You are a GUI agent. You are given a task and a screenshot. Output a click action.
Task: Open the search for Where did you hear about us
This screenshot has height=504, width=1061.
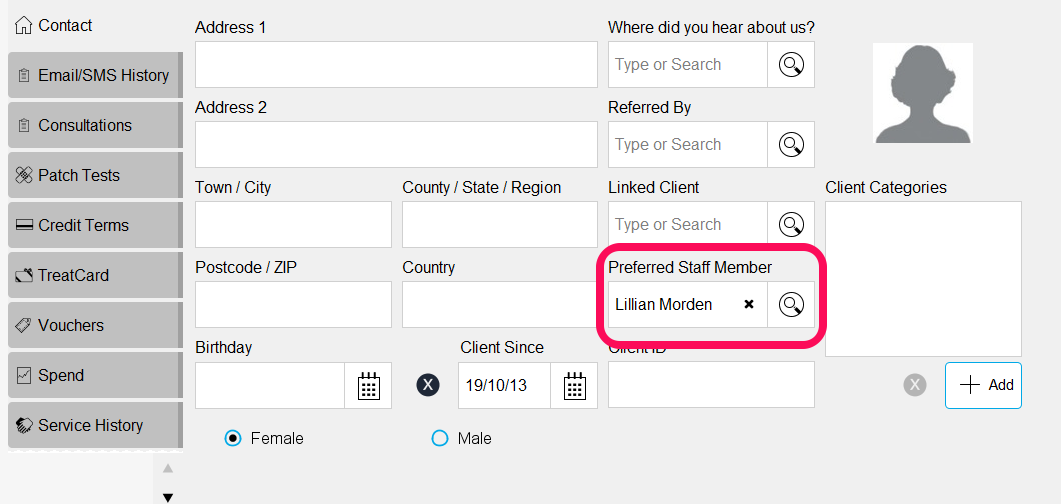(x=791, y=64)
